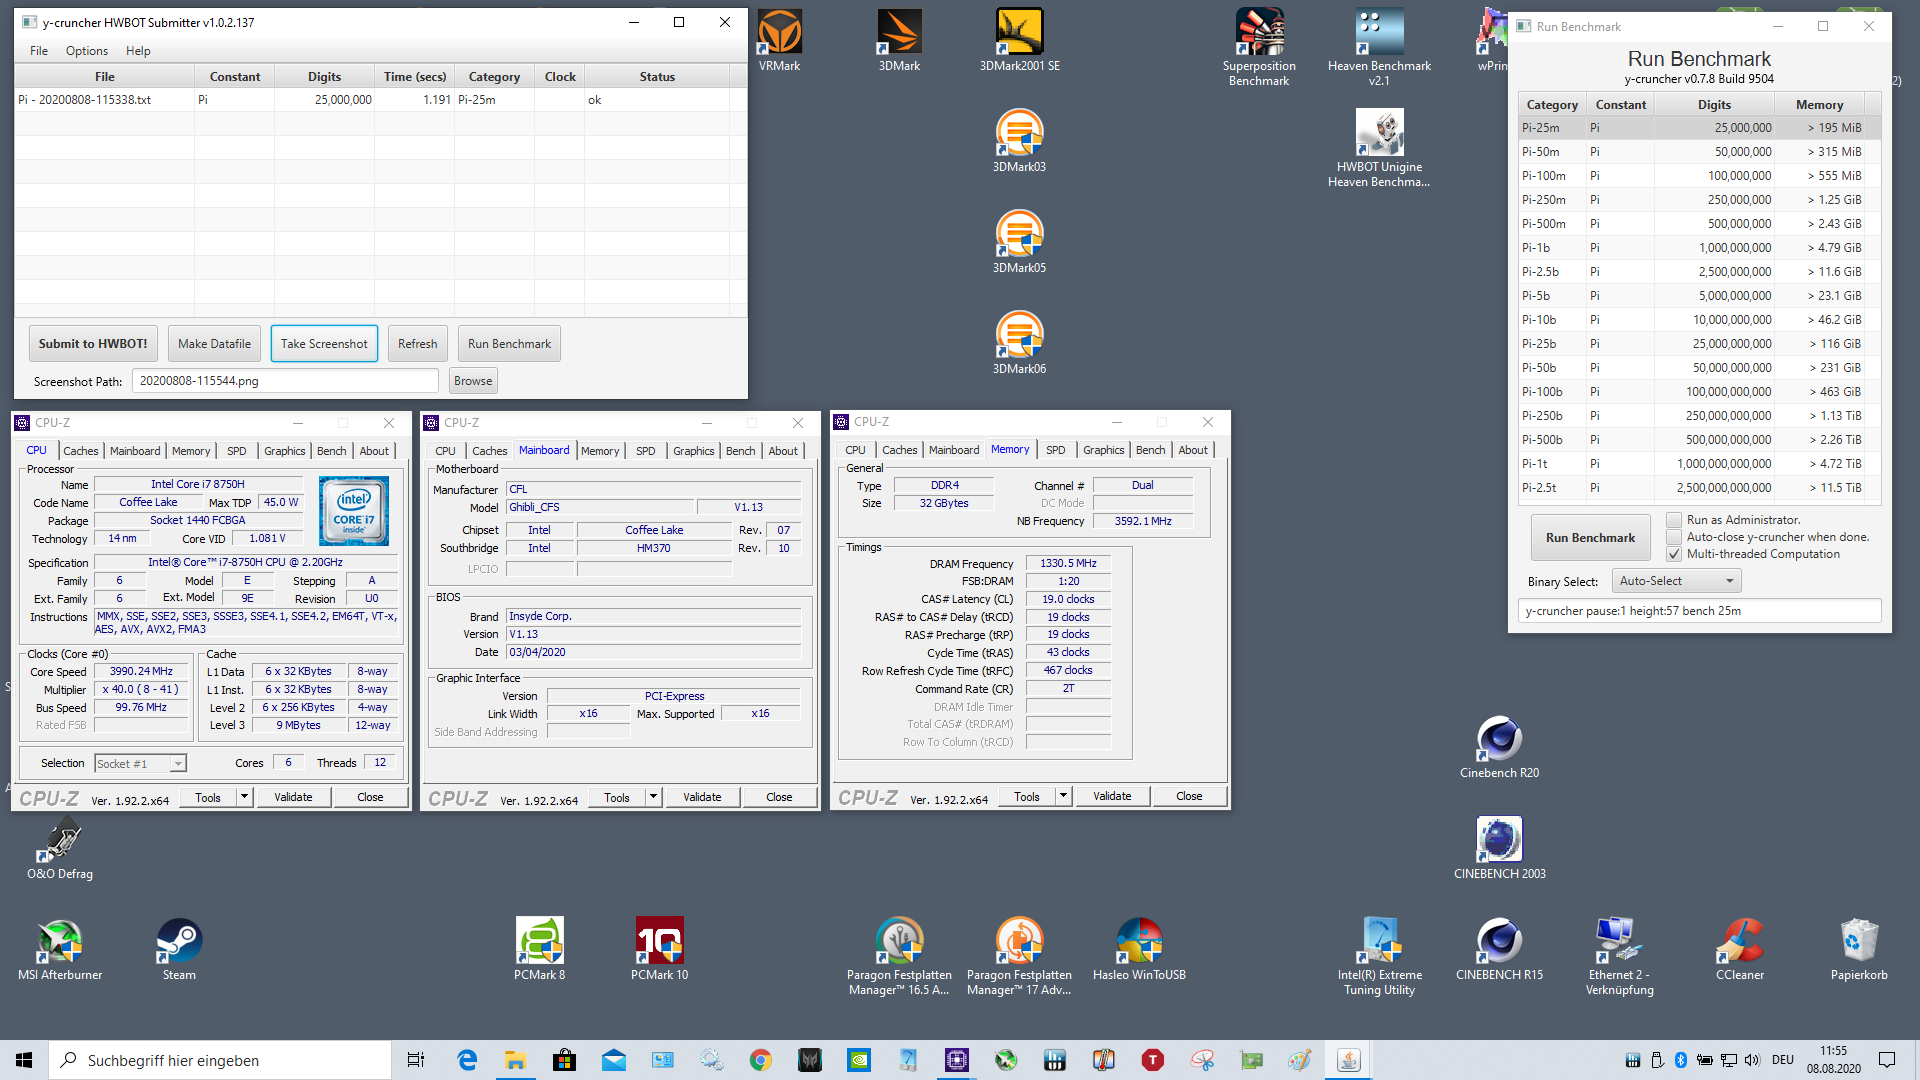The image size is (1920, 1080).
Task: Open the Intel Extreme Tuning Utility icon
Action: 1379,956
